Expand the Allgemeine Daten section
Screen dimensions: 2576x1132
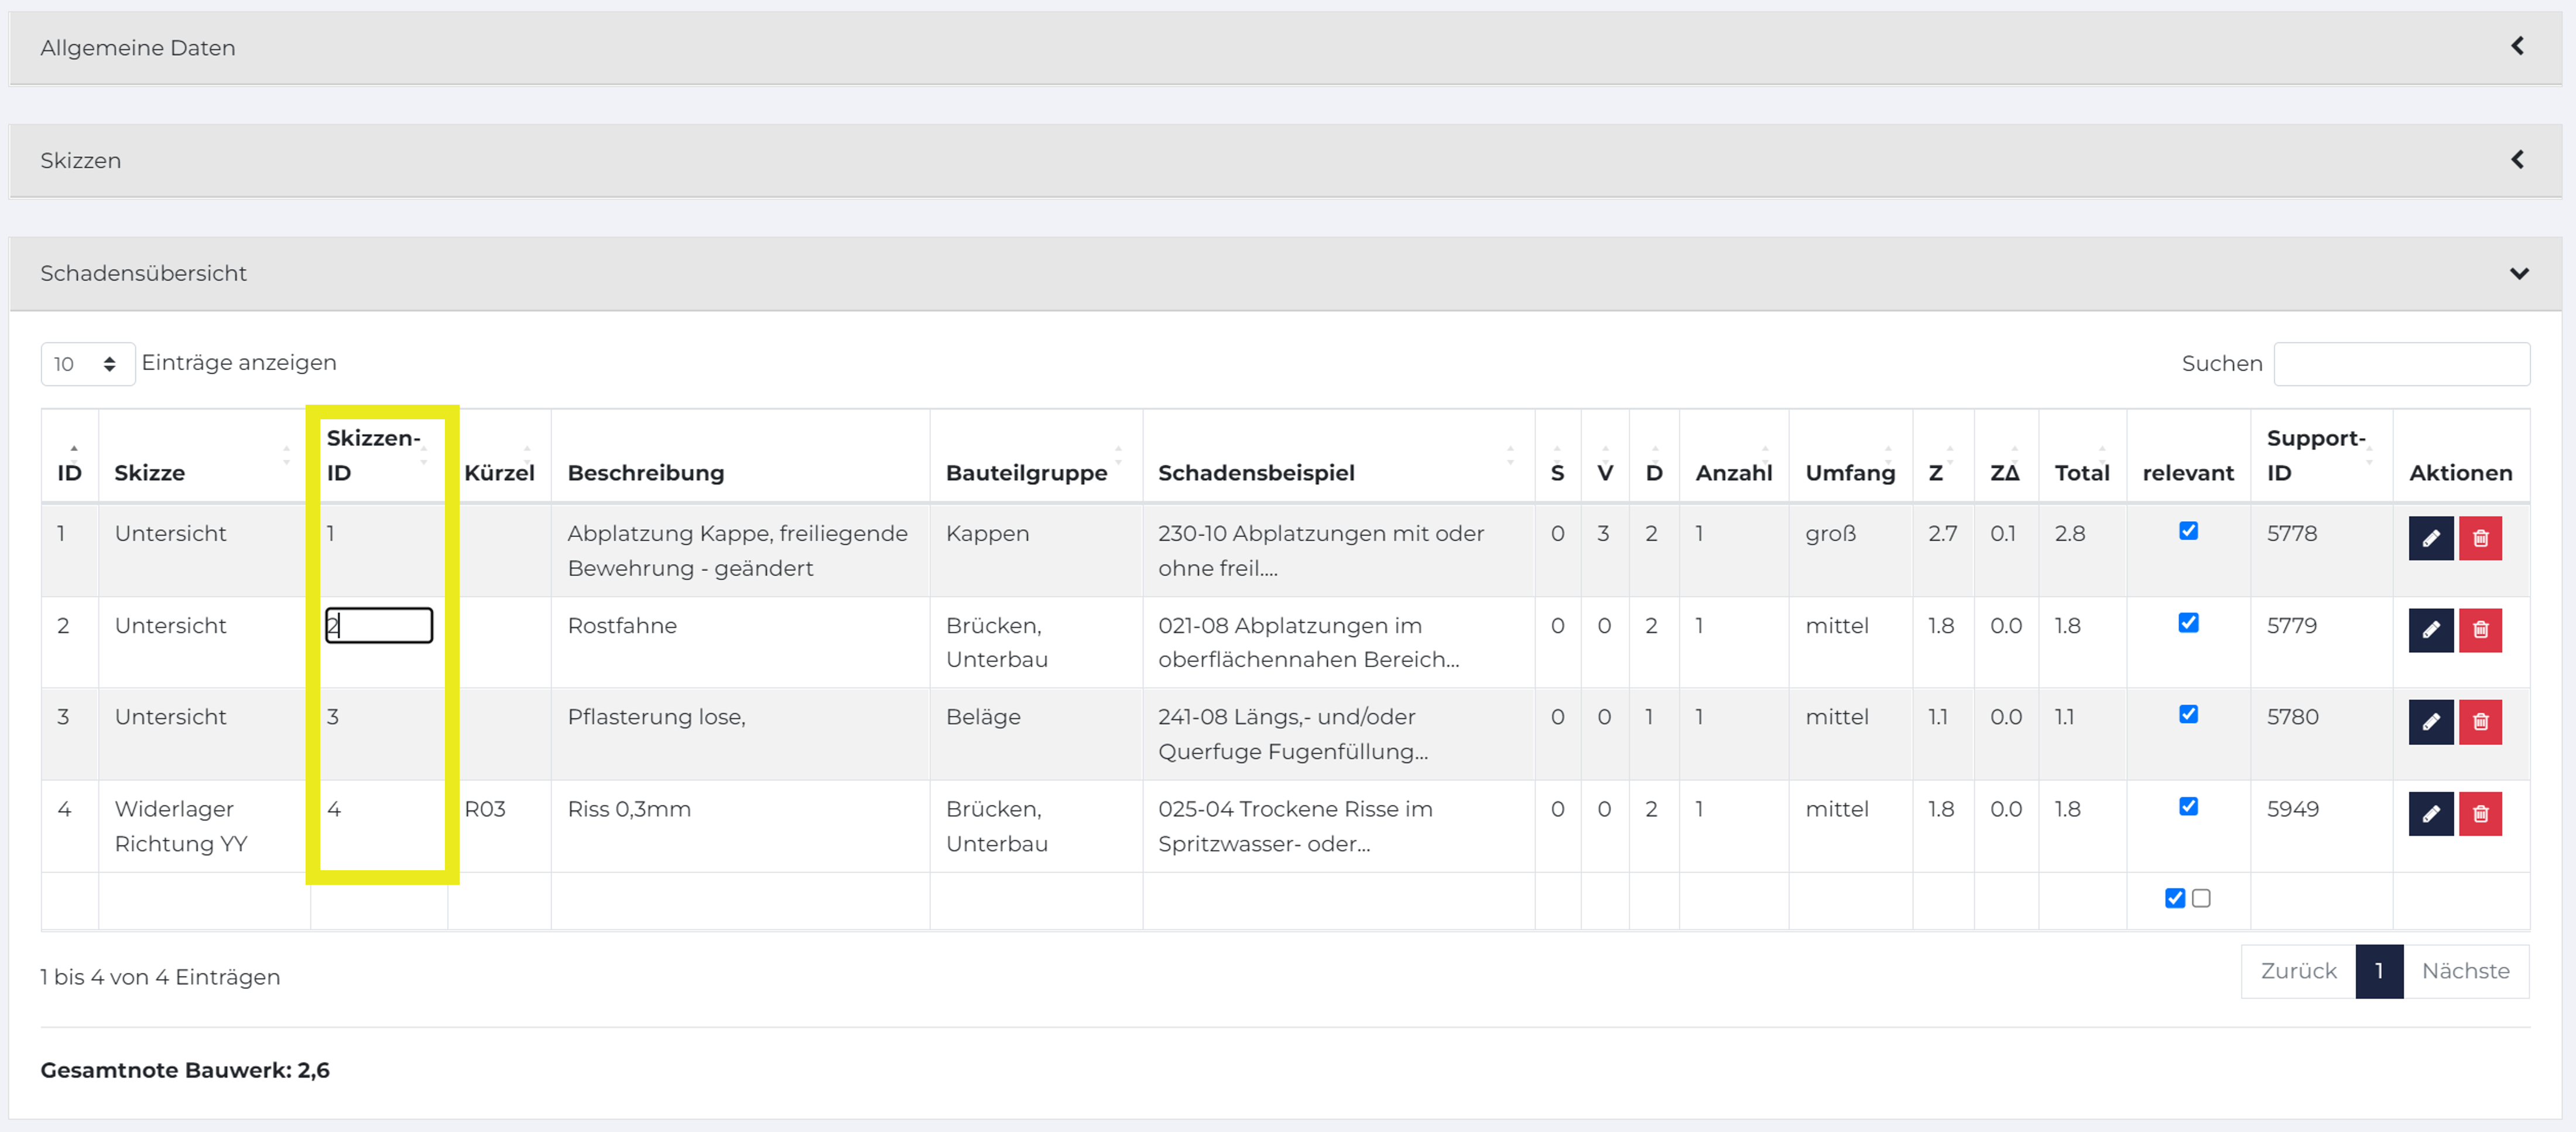(x=2517, y=46)
